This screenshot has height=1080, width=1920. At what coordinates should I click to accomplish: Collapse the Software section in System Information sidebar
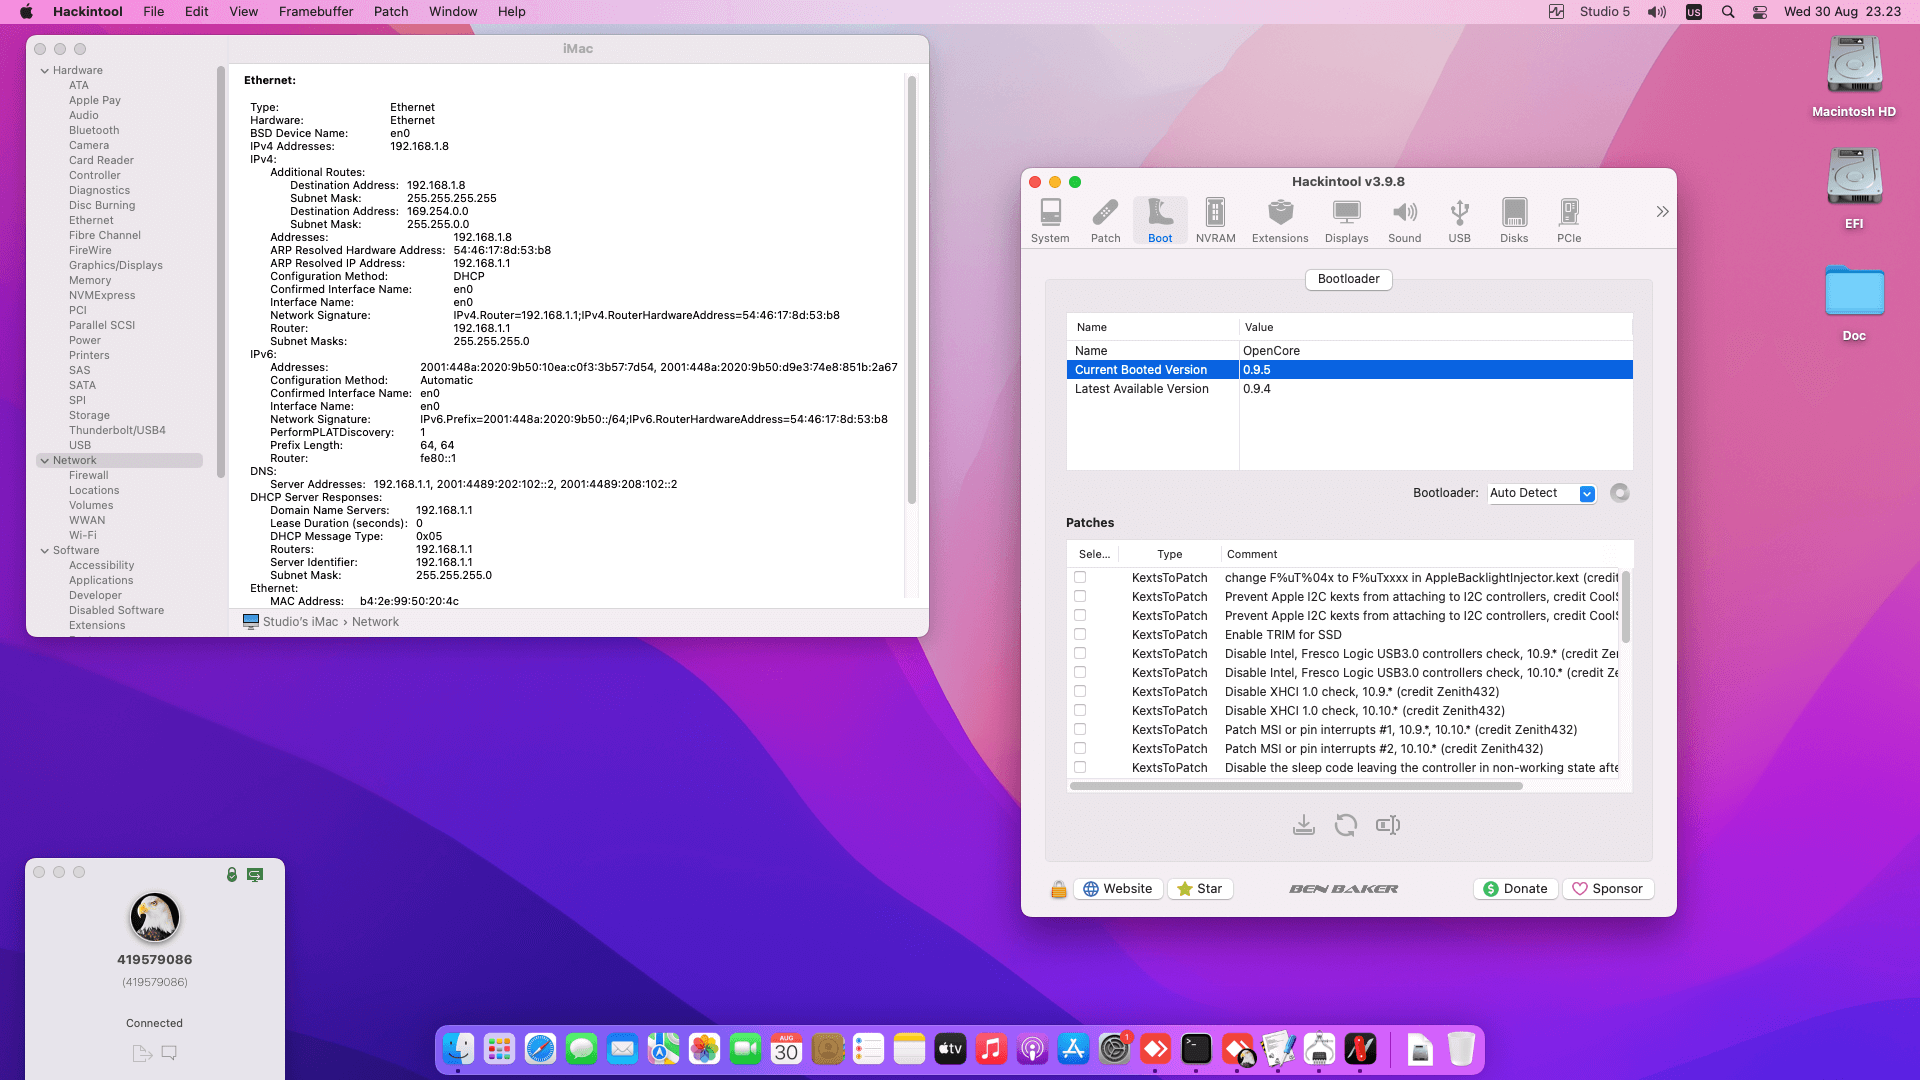click(x=45, y=551)
